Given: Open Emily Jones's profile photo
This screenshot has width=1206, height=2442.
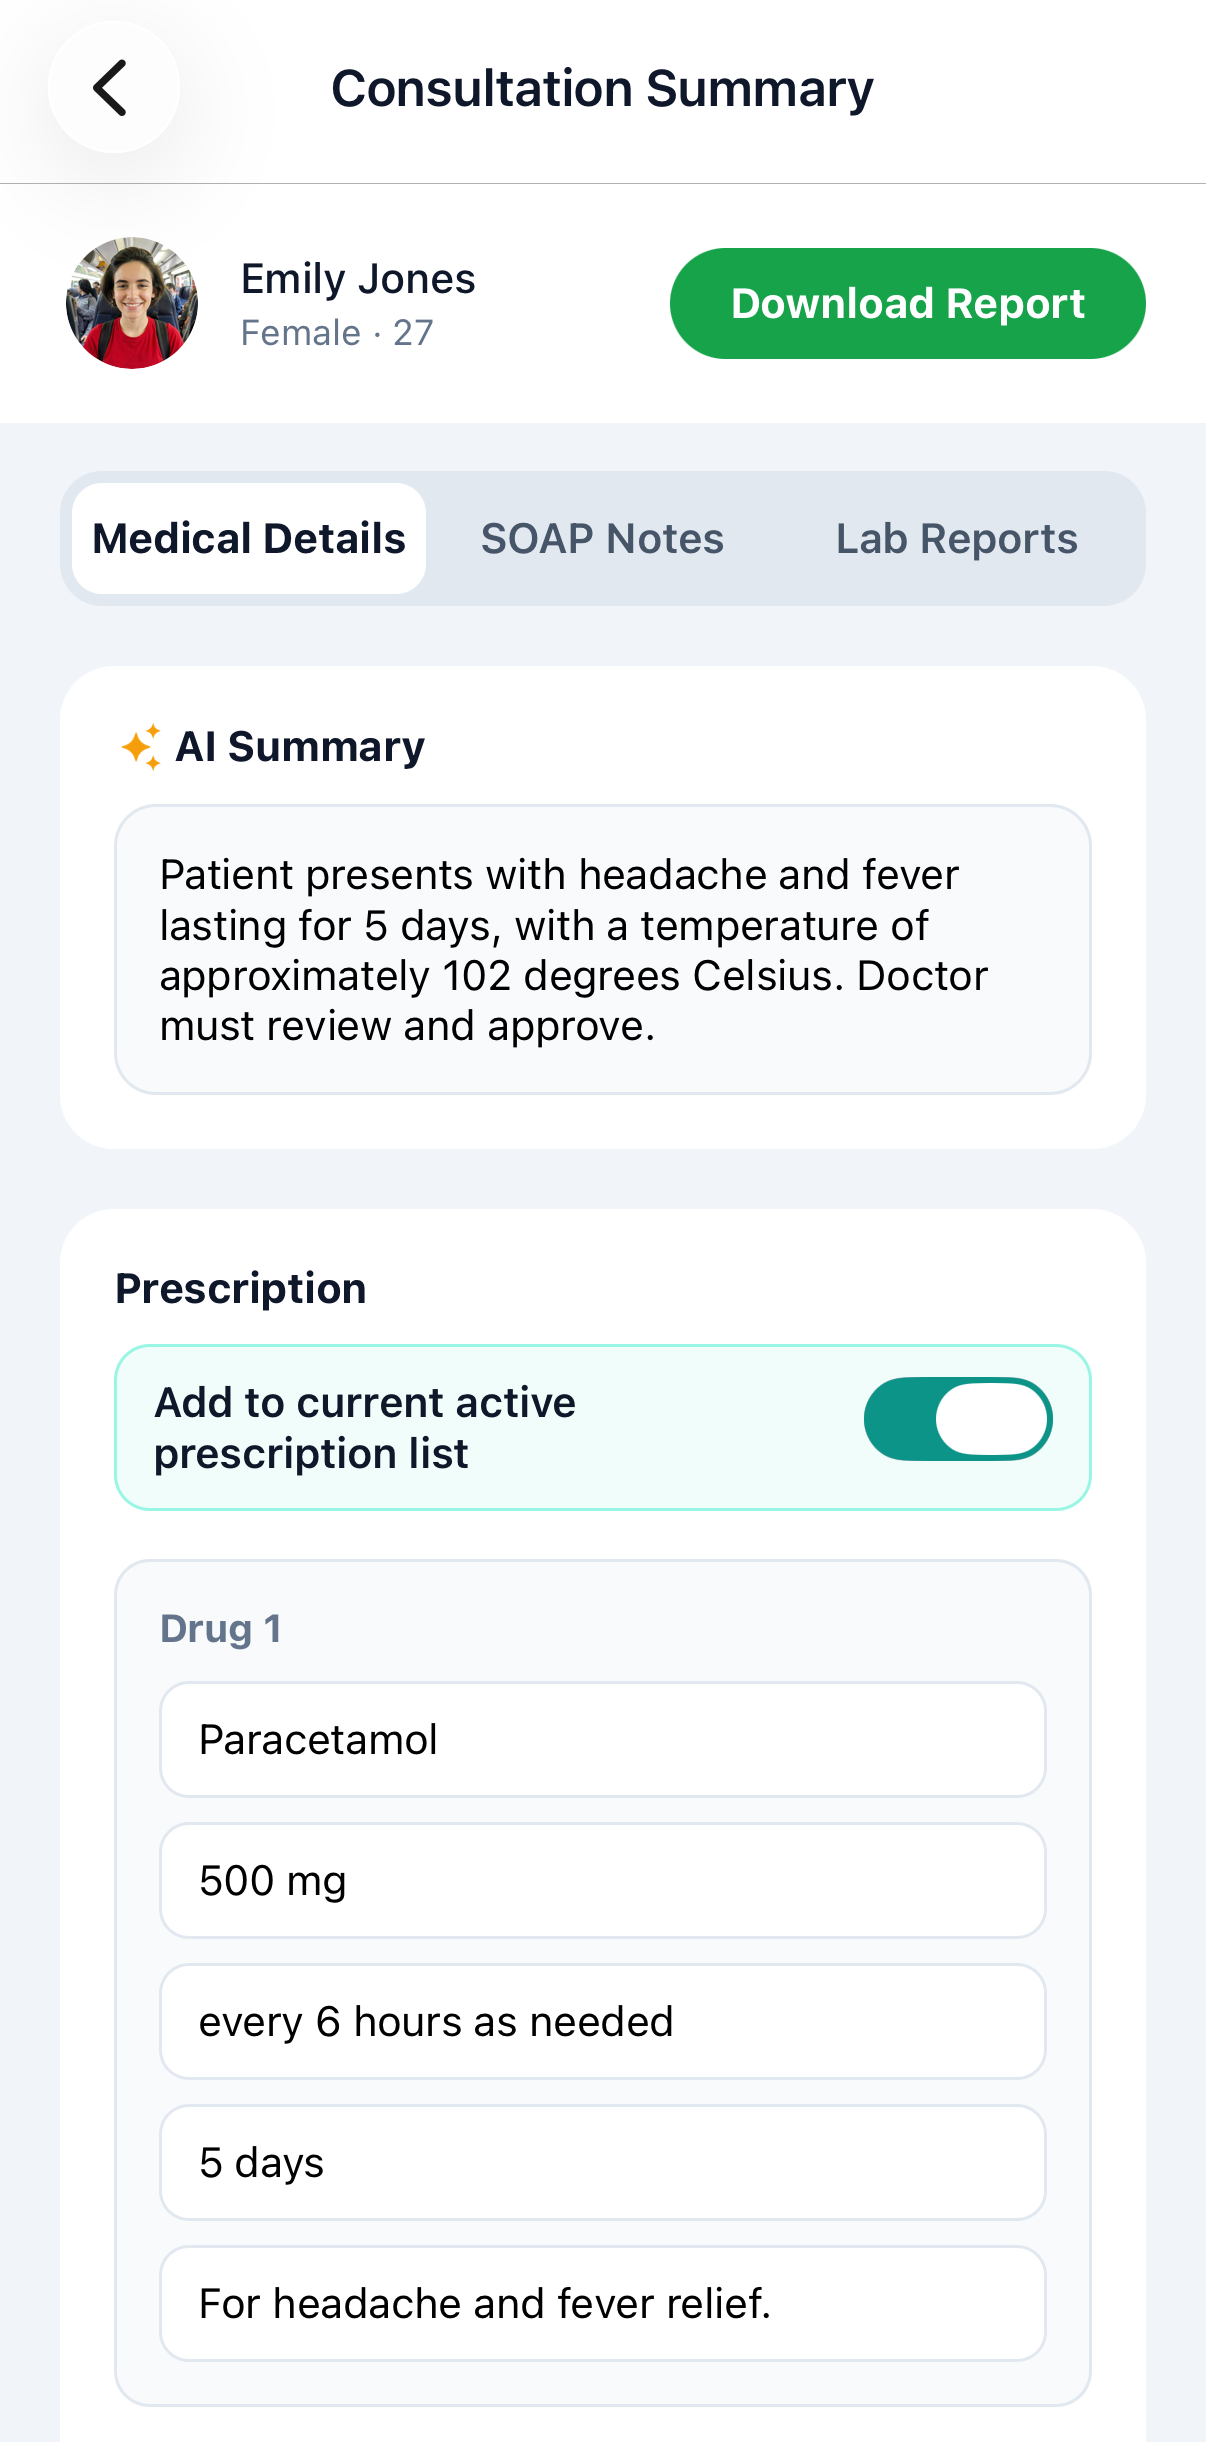Looking at the screenshot, I should coord(132,303).
